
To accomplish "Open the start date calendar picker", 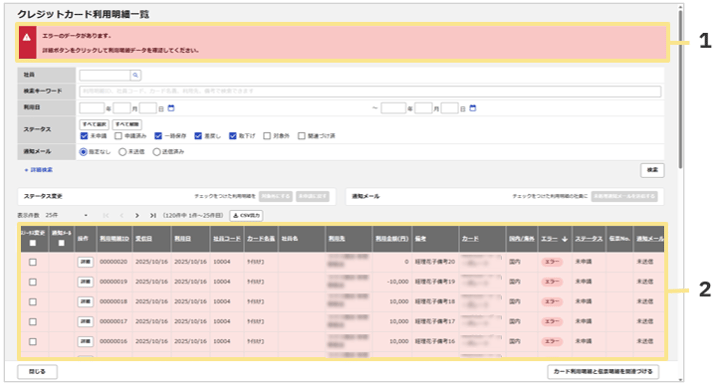I will 171,108.
